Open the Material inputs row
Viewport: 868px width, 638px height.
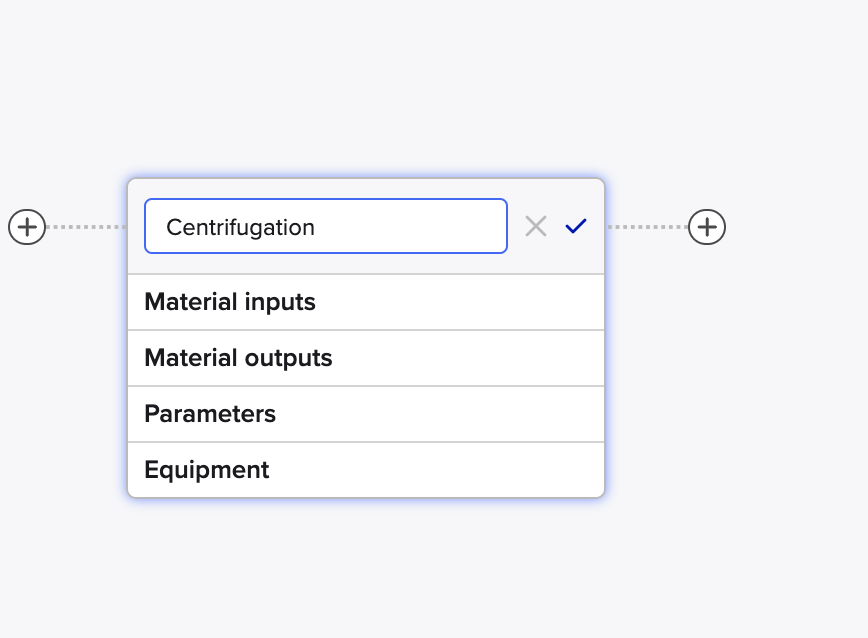[x=366, y=302]
